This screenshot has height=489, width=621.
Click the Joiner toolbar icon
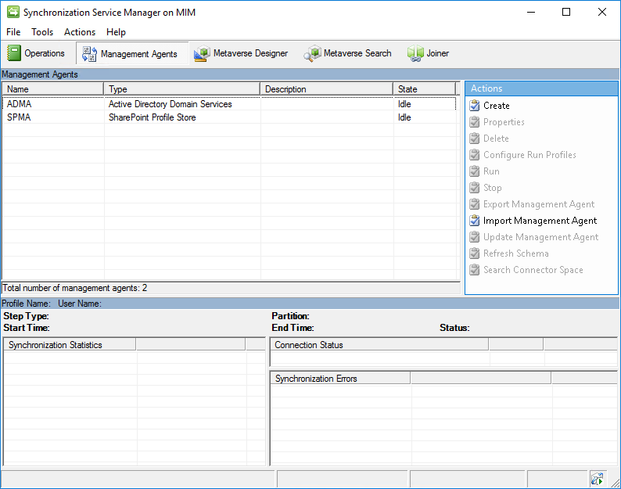pyautogui.click(x=415, y=53)
